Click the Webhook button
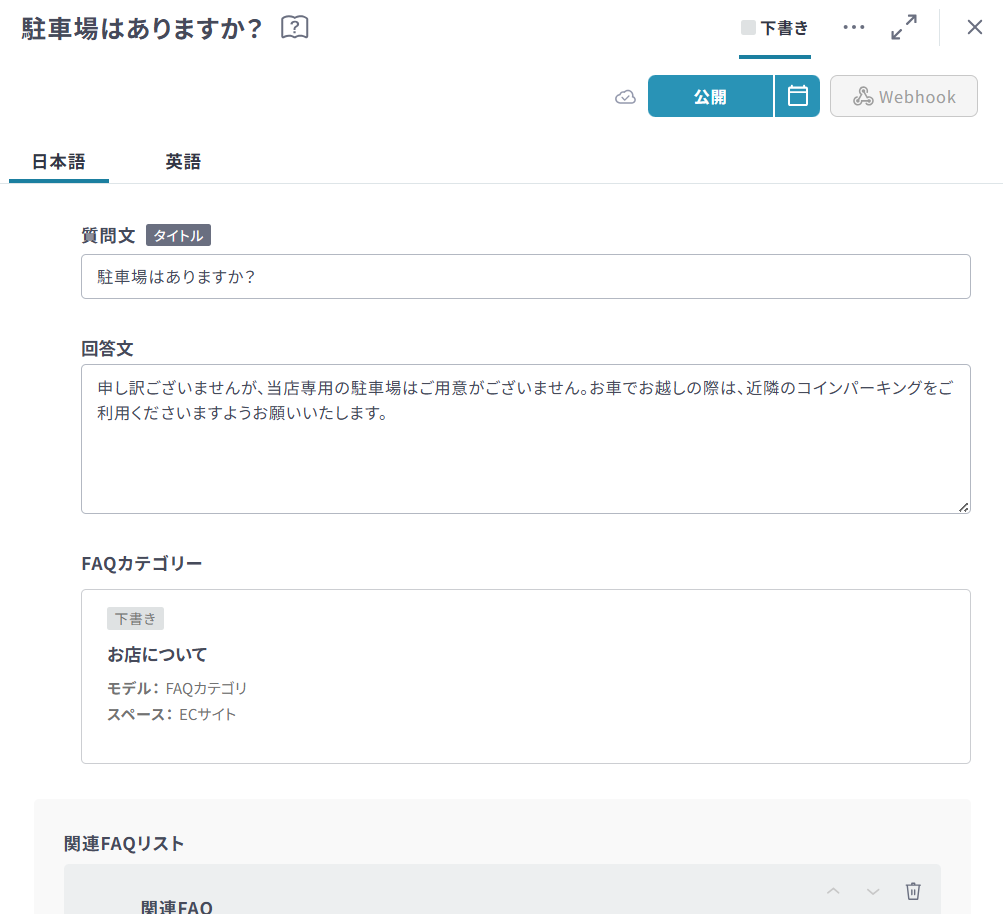Screen dimensions: 1003x914 click(x=903, y=96)
